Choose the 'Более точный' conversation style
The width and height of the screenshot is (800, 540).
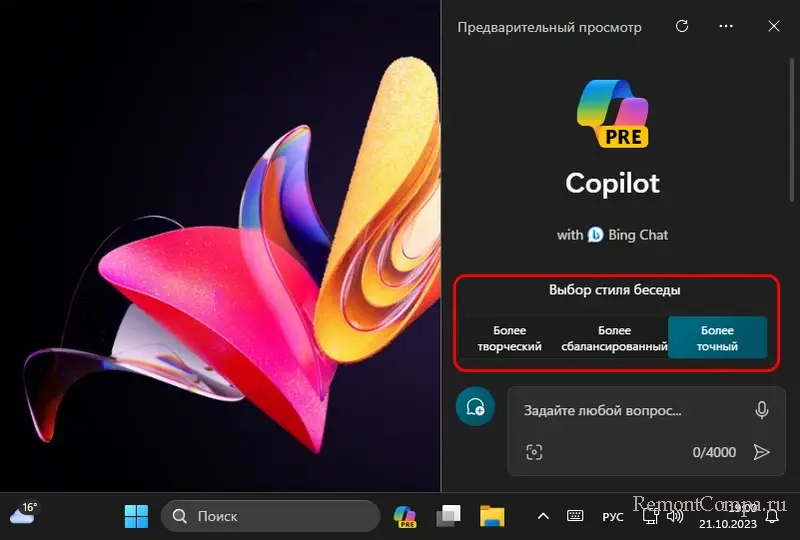[717, 338]
